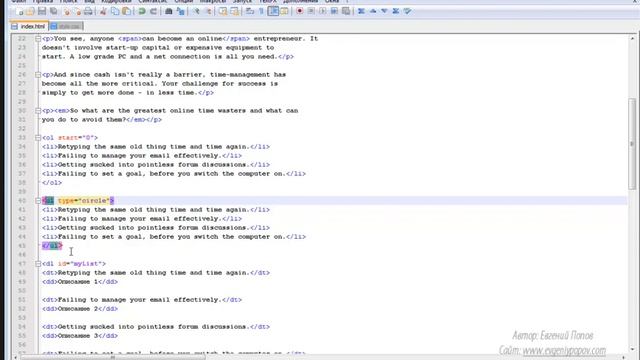The image size is (640, 360).
Task: Click the vertical scrollbar up arrow
Action: [632, 38]
